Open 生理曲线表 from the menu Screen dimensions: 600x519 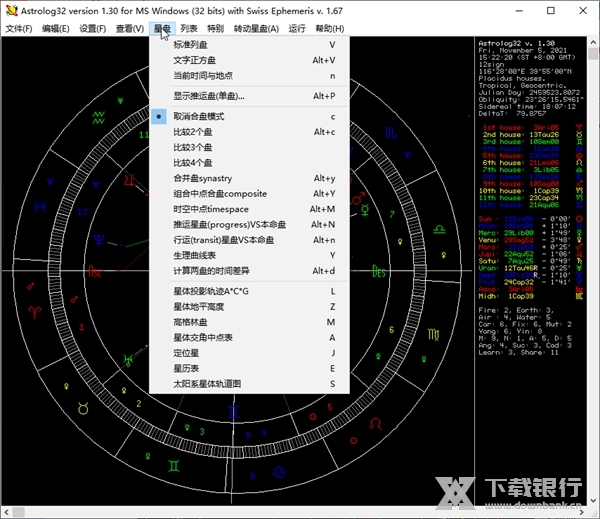[x=250, y=255]
